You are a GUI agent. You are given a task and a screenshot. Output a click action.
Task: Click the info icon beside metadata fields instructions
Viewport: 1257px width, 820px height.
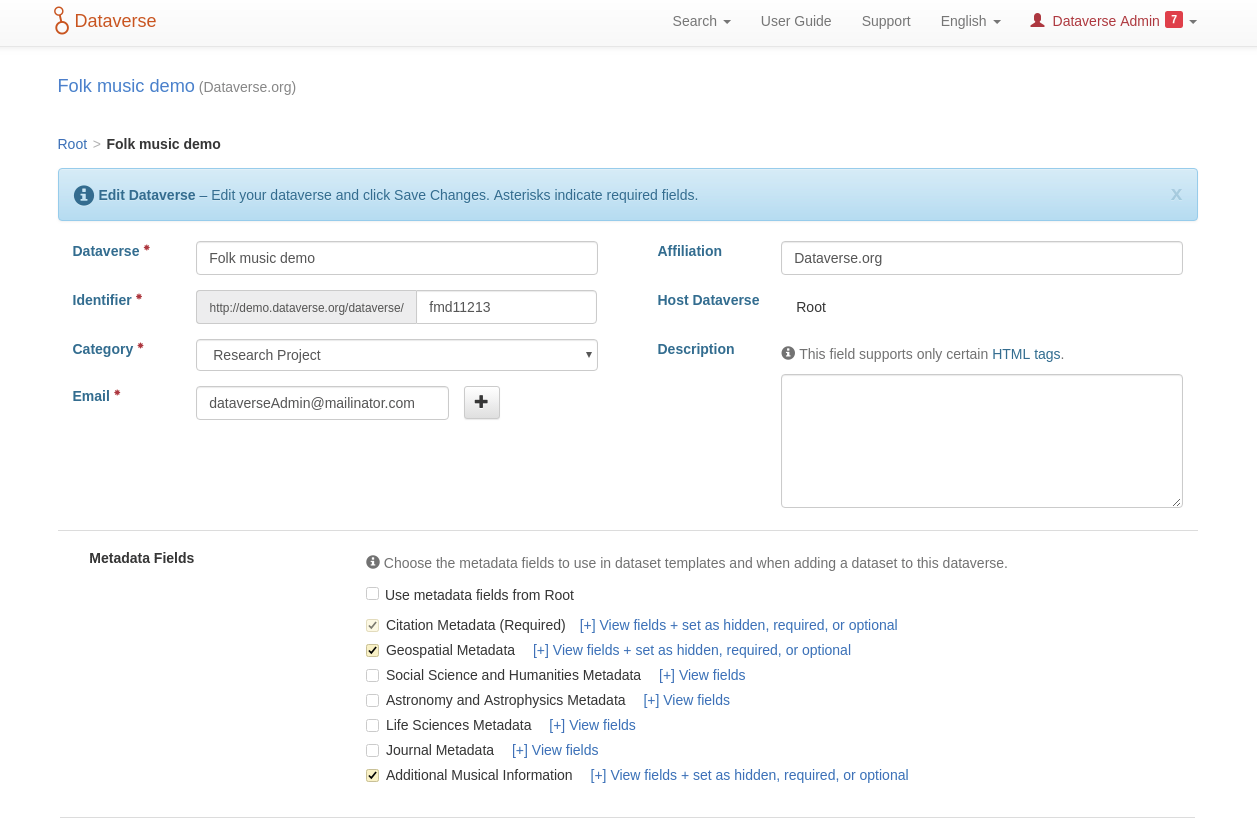373,562
